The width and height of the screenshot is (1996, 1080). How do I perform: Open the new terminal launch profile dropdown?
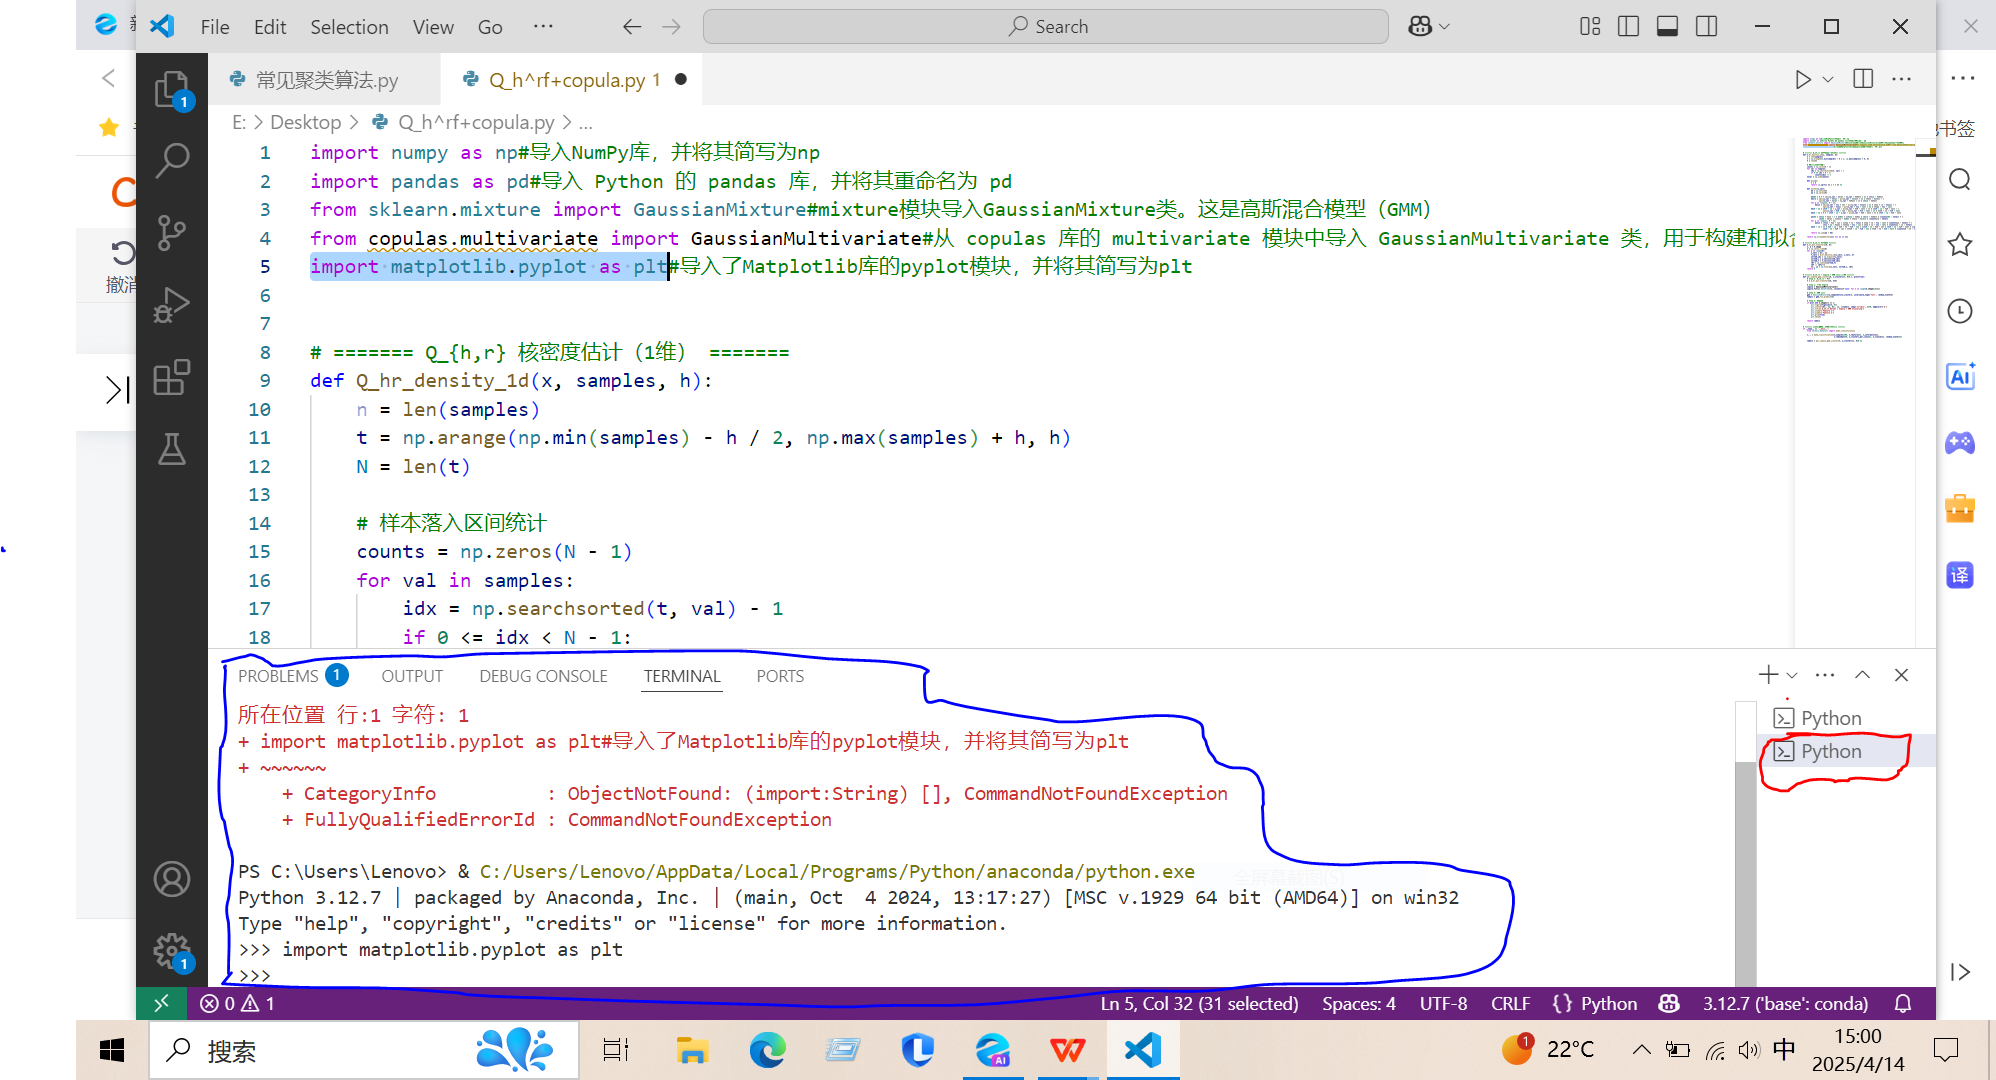click(x=1792, y=675)
